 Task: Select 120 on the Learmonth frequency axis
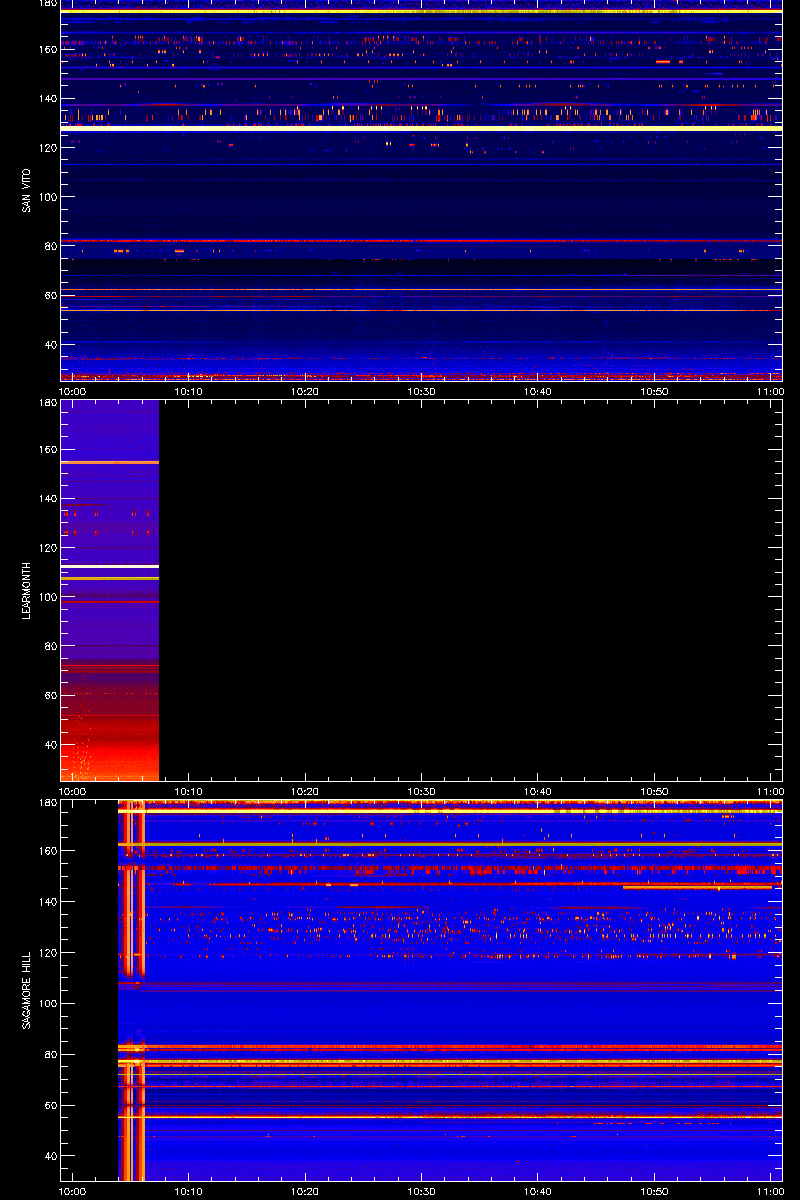(46, 548)
